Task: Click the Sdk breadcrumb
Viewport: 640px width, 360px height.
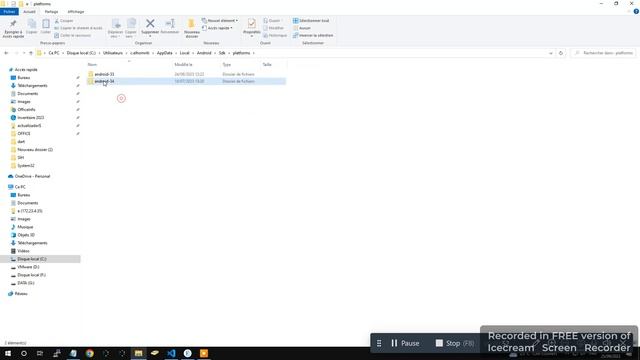Action: (222, 53)
